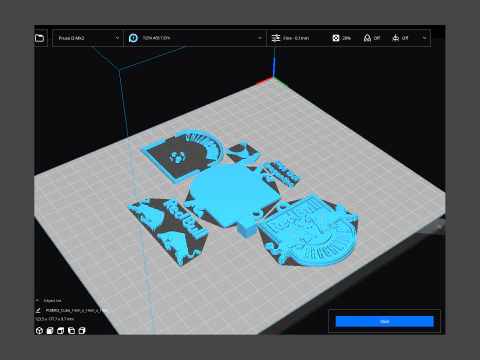Open the Fine 0.1 mm profile settings
480x360 pixels.
[290, 38]
